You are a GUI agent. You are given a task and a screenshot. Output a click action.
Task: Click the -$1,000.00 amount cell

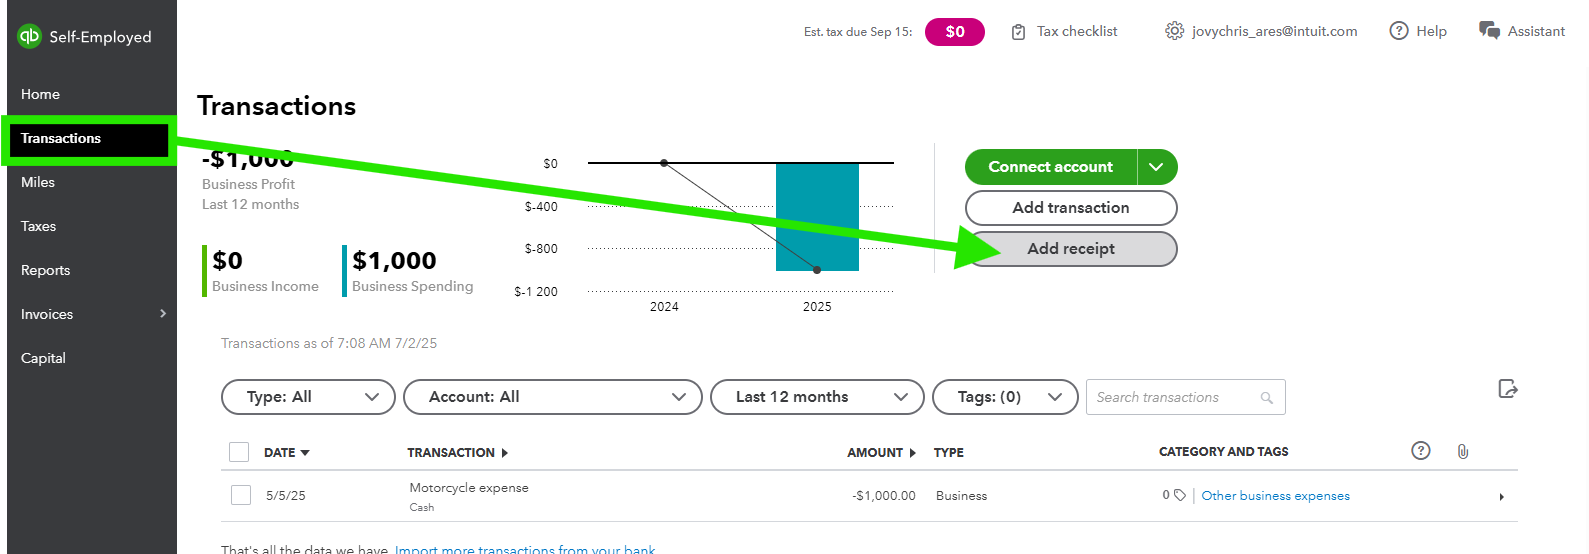point(884,496)
